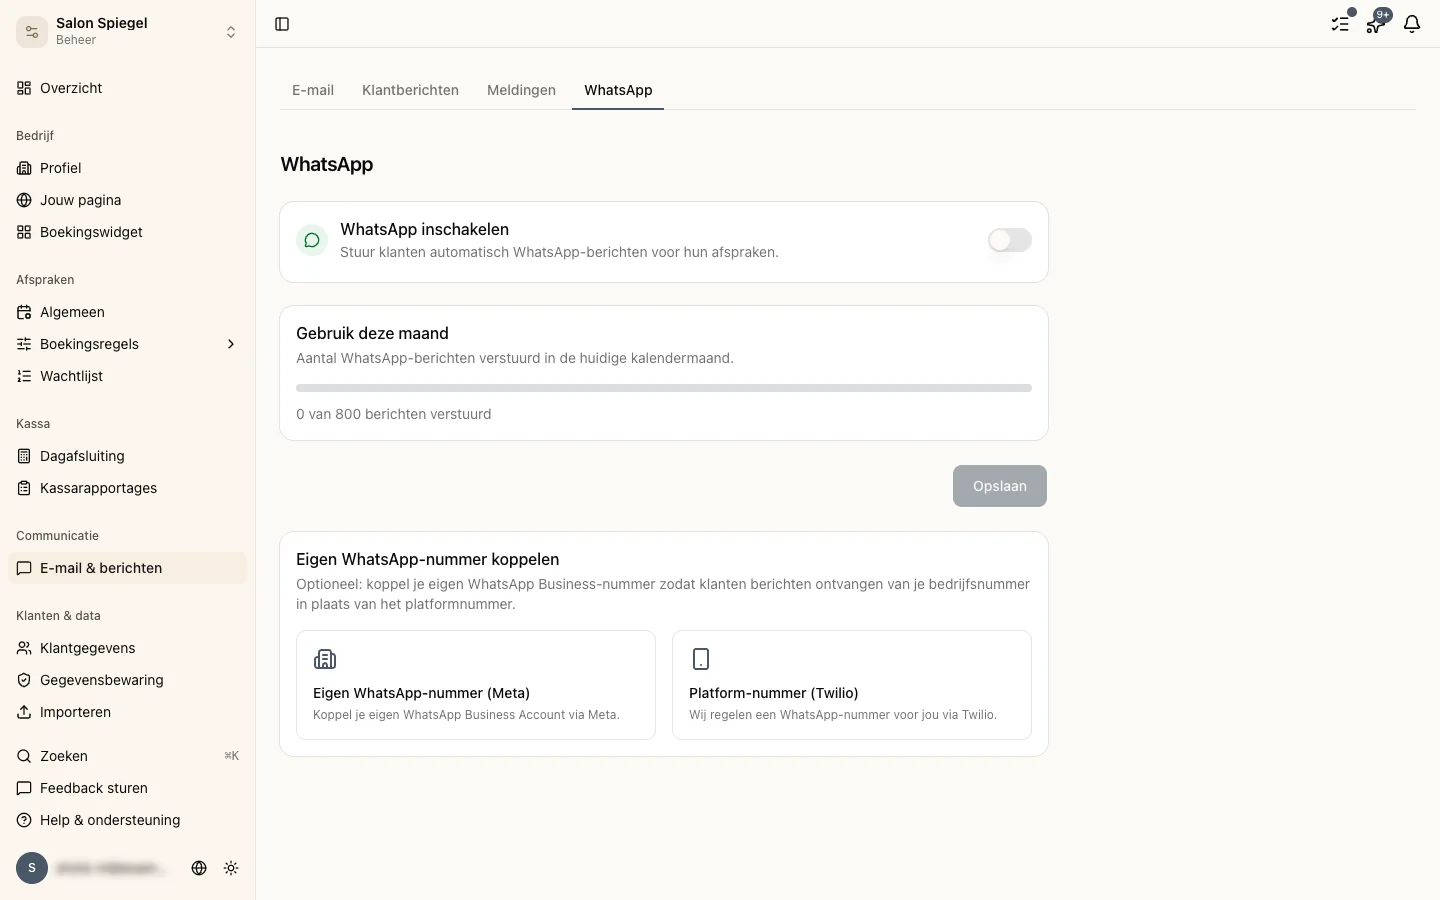Screen dimensions: 1440x900
Task: Open Gegevensbewaring link
Action: point(128,680)
